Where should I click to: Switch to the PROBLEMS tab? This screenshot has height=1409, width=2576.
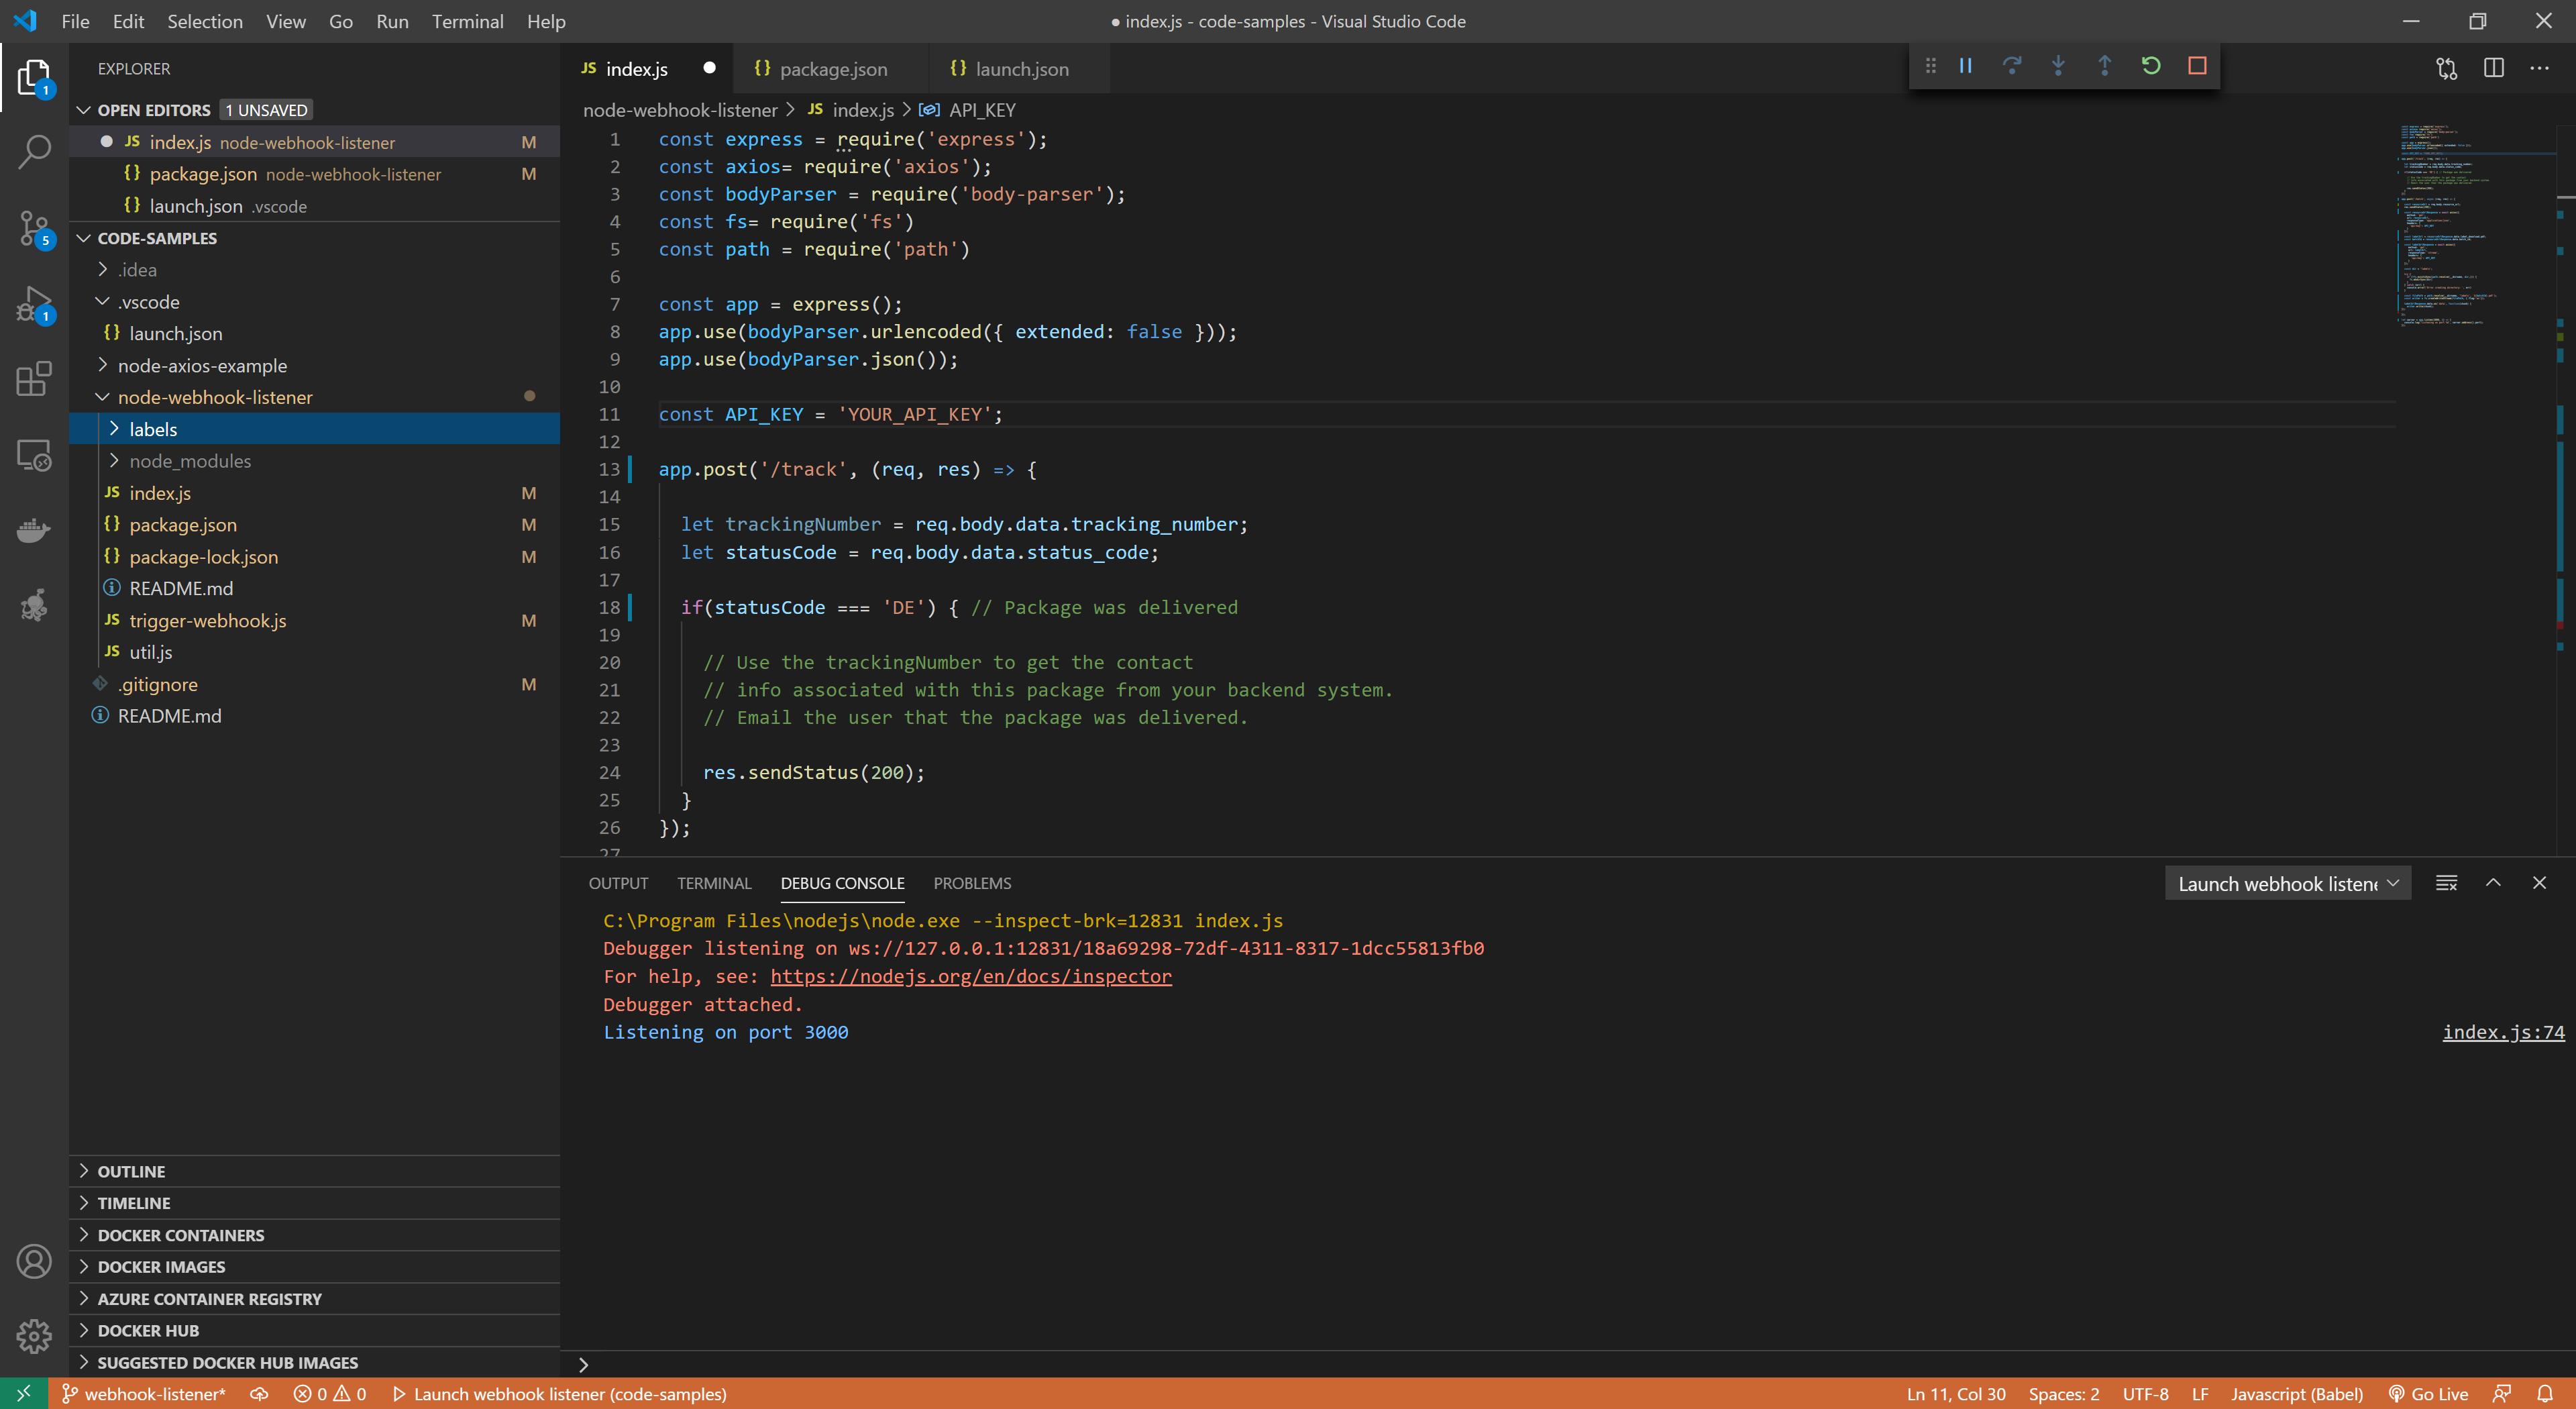(x=972, y=883)
